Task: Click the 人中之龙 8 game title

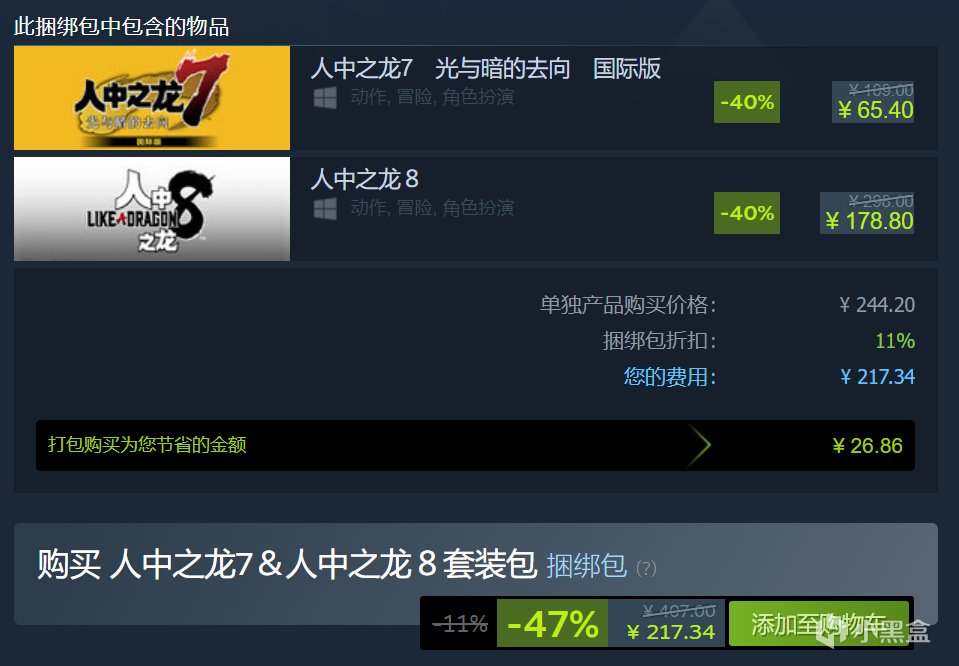Action: tap(365, 179)
